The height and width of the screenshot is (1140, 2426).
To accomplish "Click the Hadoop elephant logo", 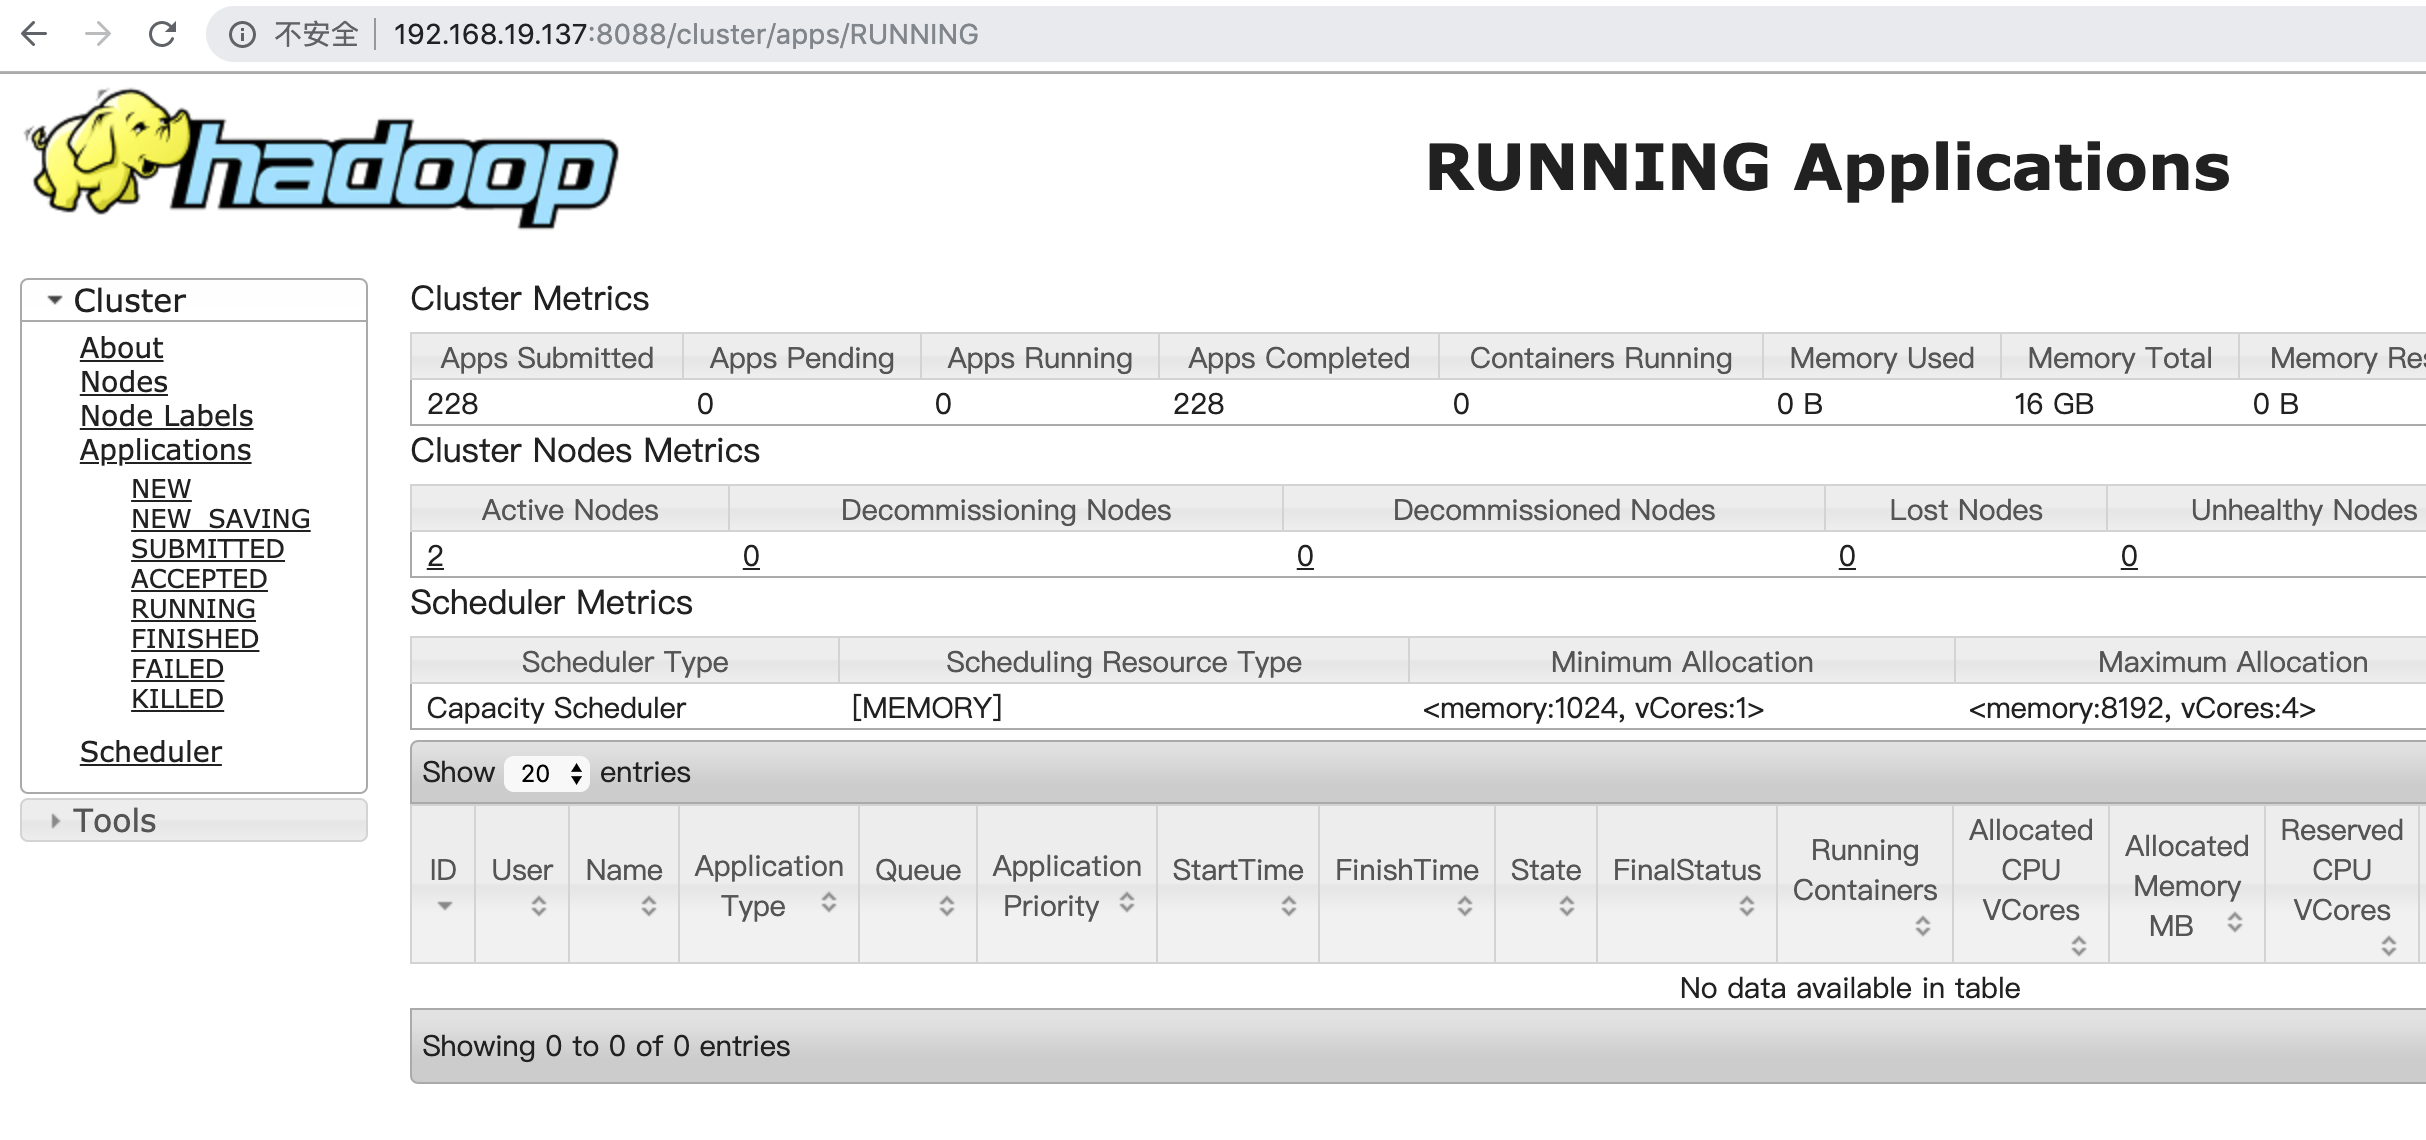I will point(320,160).
